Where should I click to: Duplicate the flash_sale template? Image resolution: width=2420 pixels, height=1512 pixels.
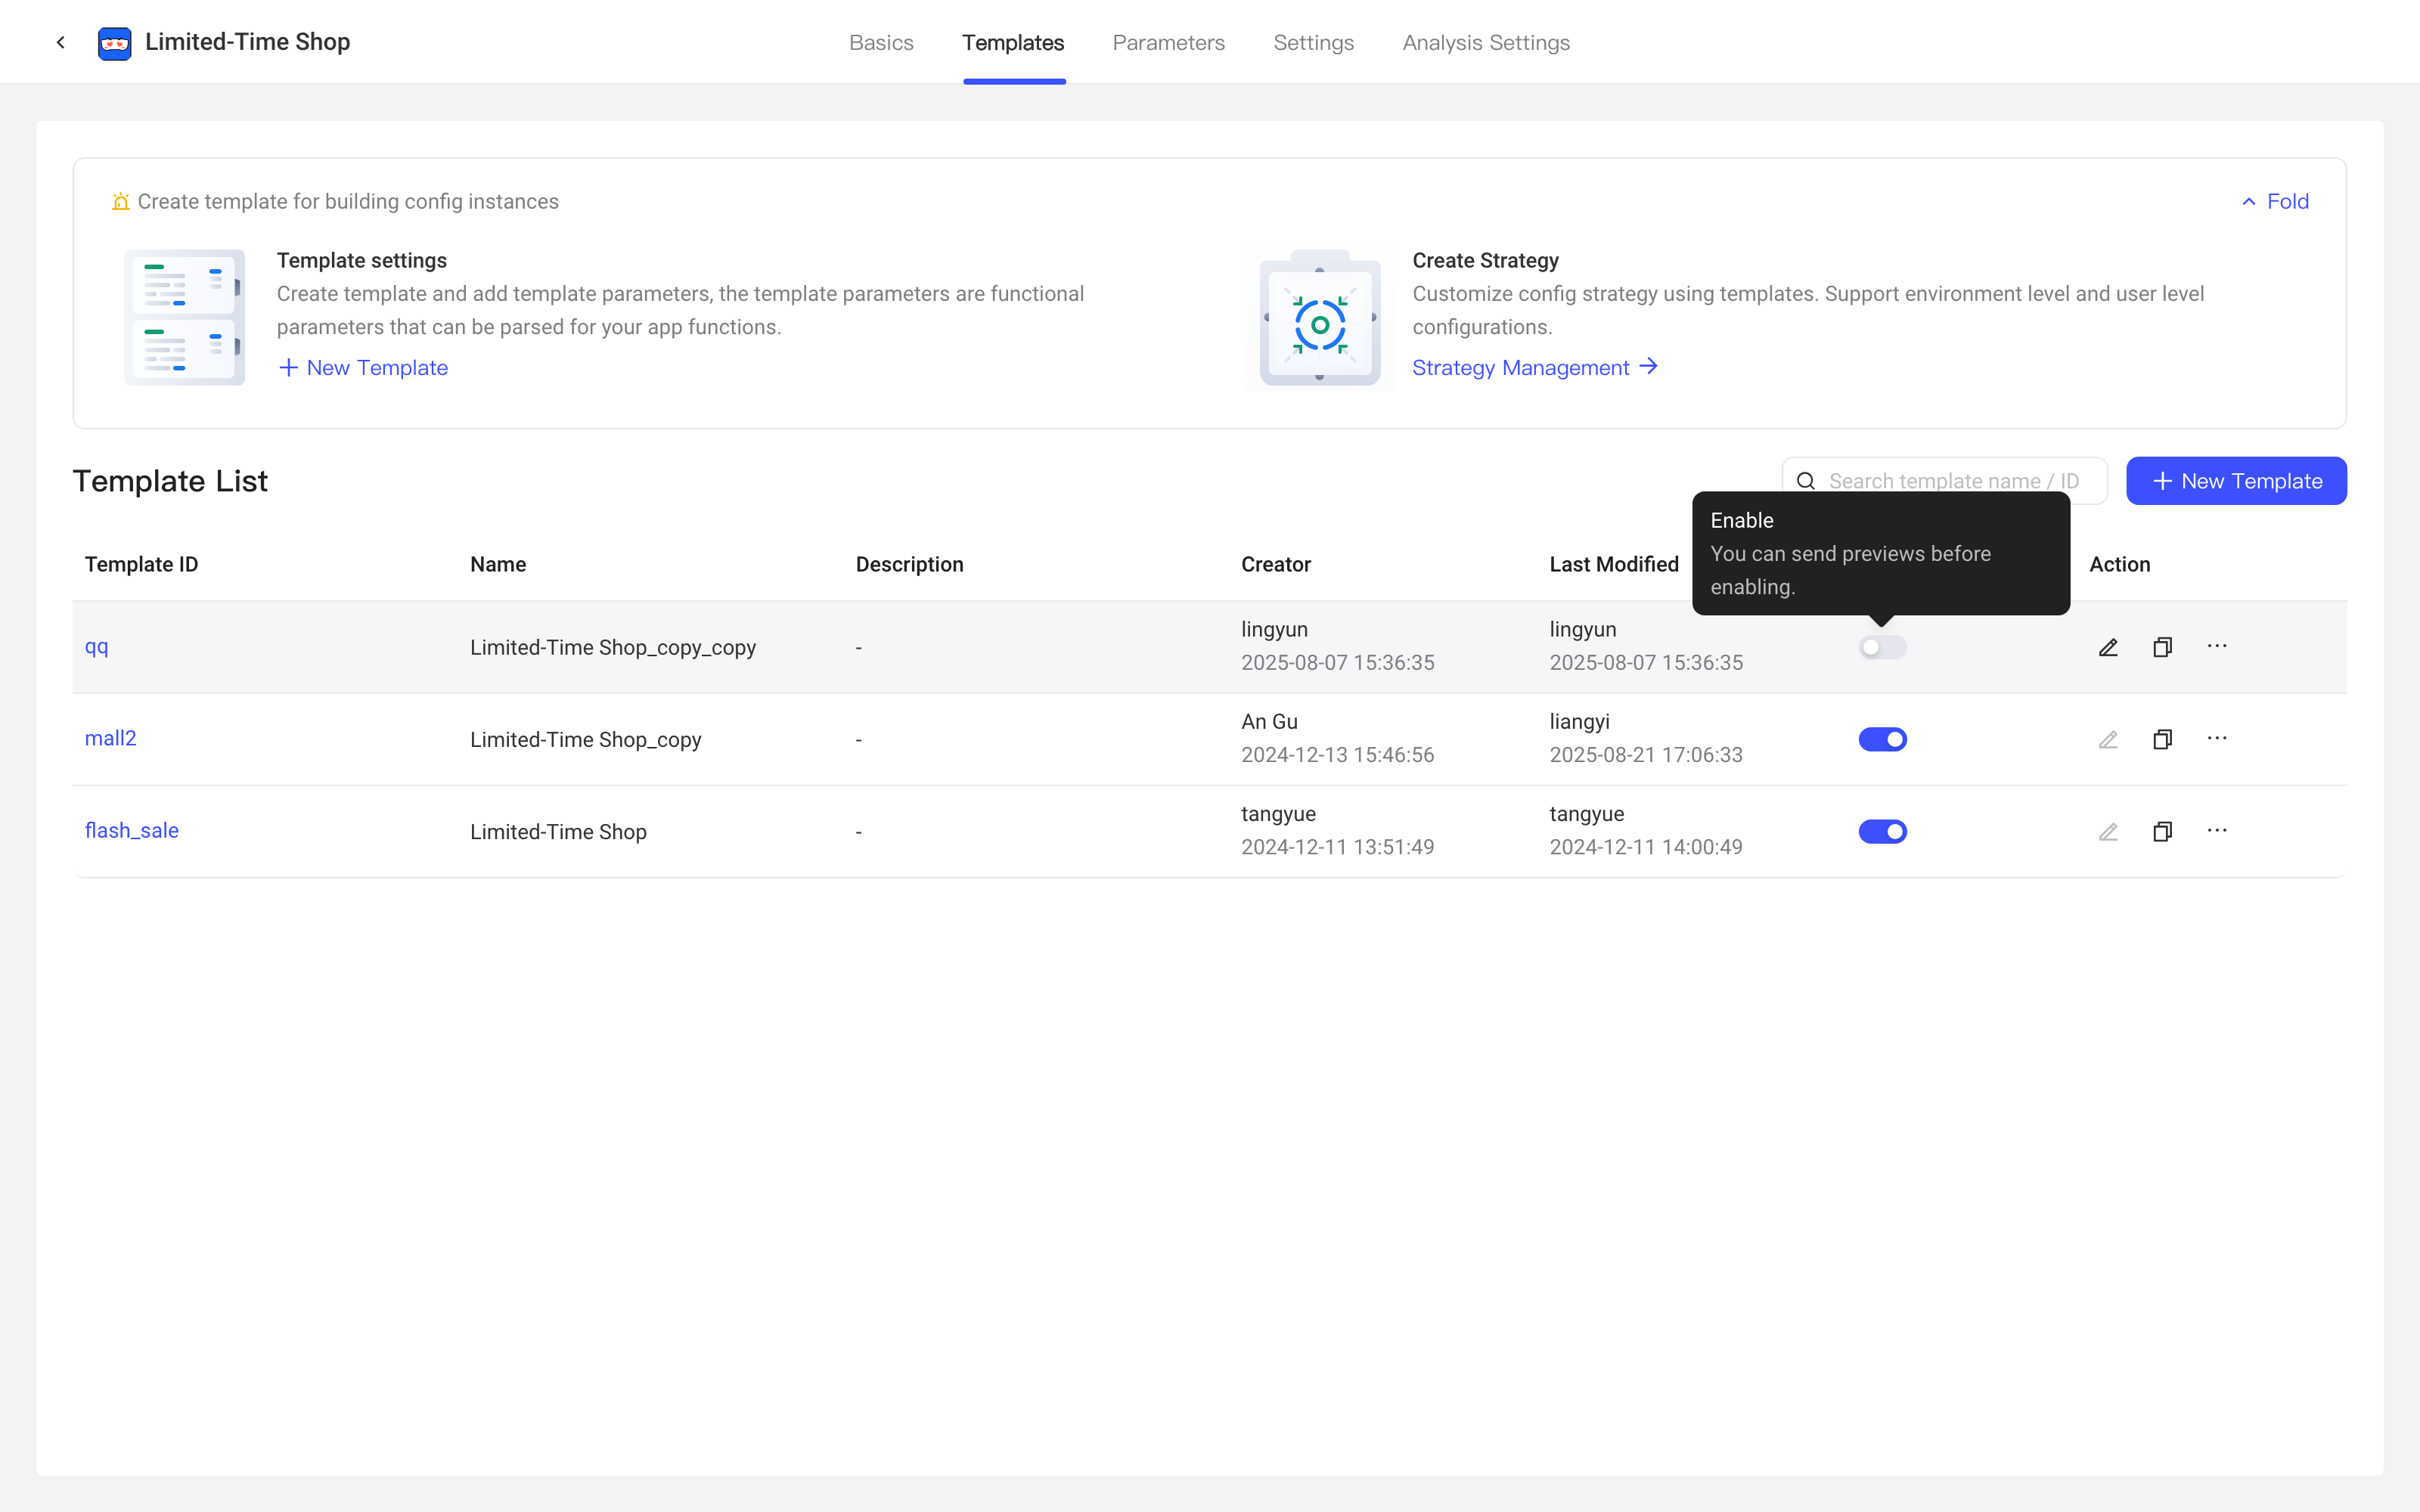[x=2162, y=831]
